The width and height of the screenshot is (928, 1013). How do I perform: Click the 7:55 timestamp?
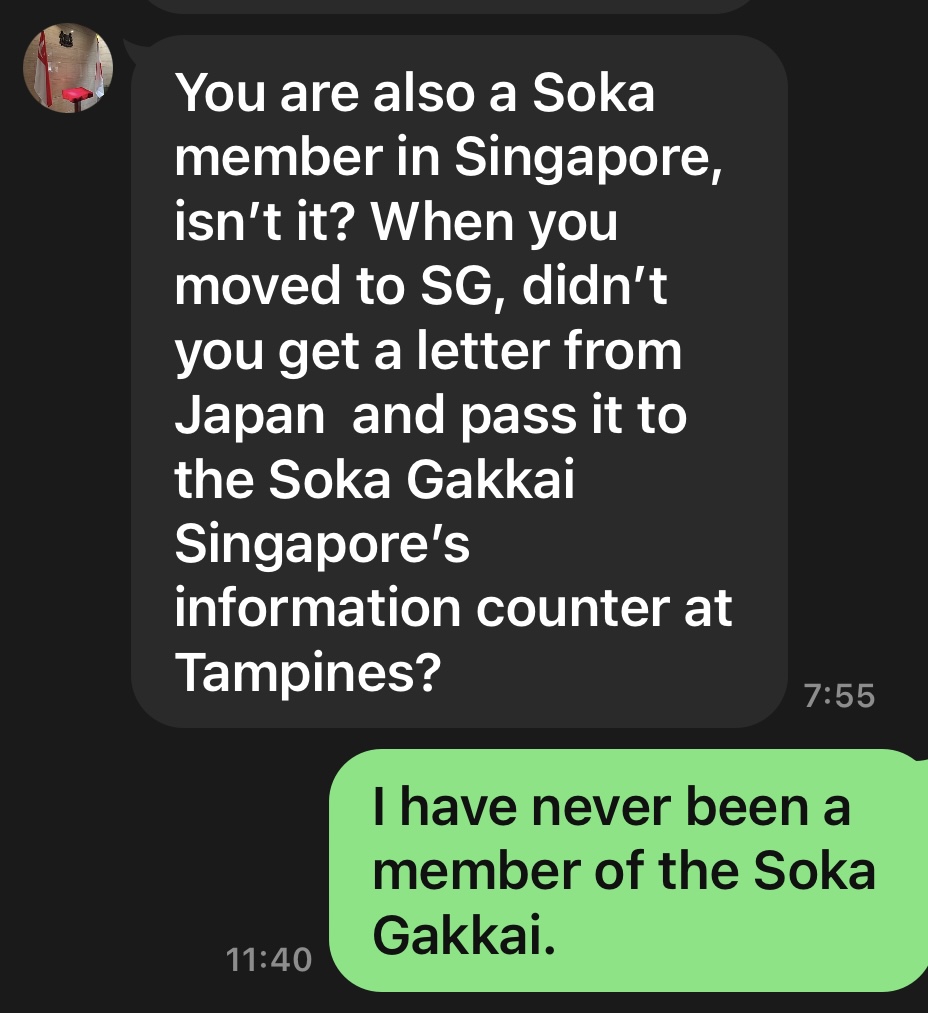(840, 695)
